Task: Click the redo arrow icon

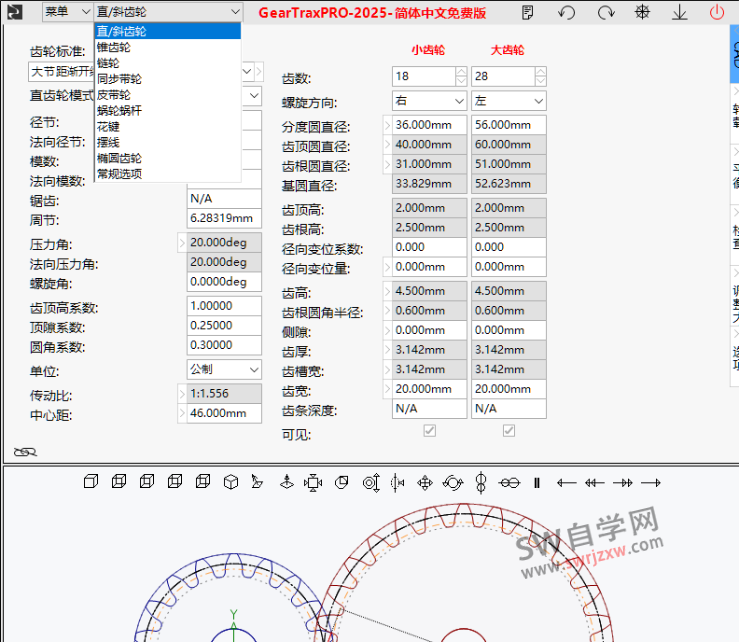Action: (606, 12)
